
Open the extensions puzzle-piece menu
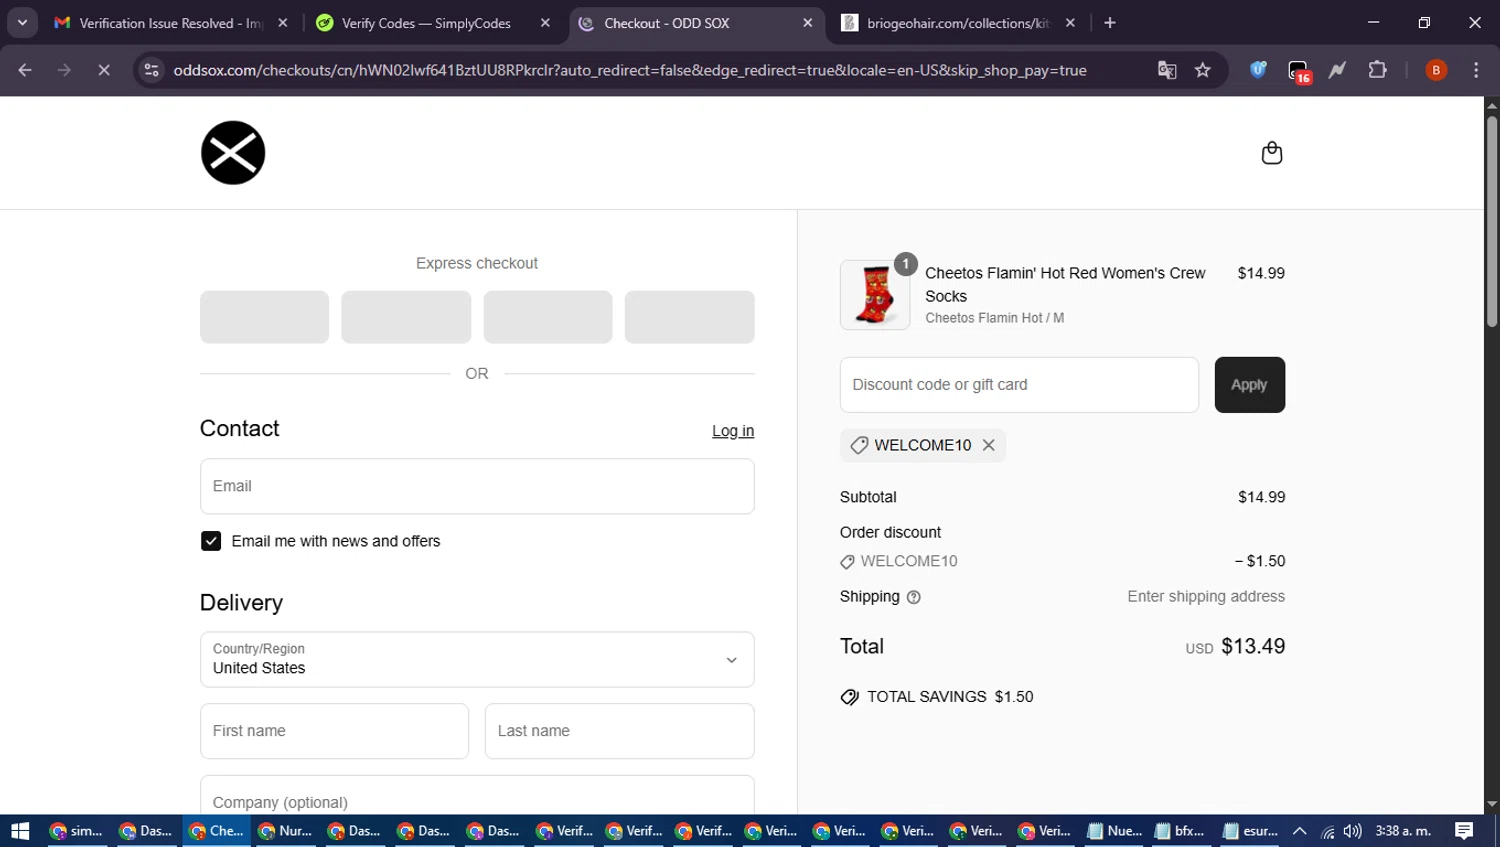(1377, 70)
